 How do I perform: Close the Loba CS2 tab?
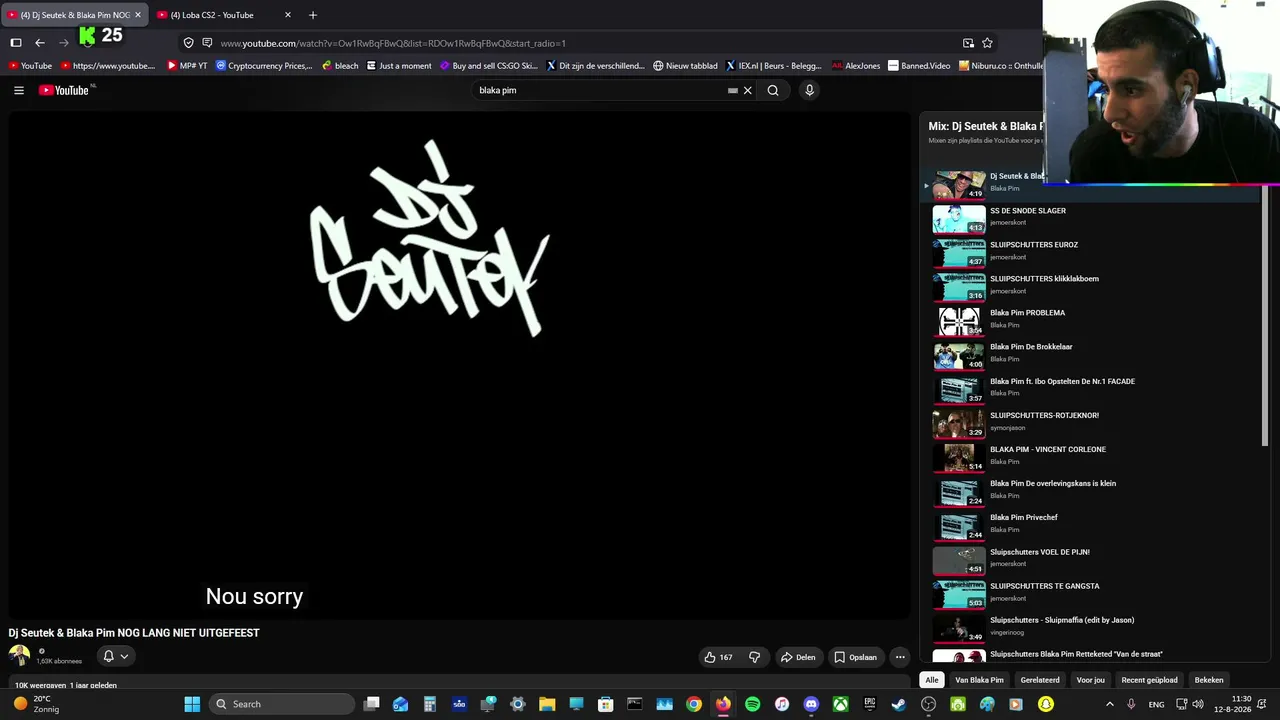(x=288, y=15)
